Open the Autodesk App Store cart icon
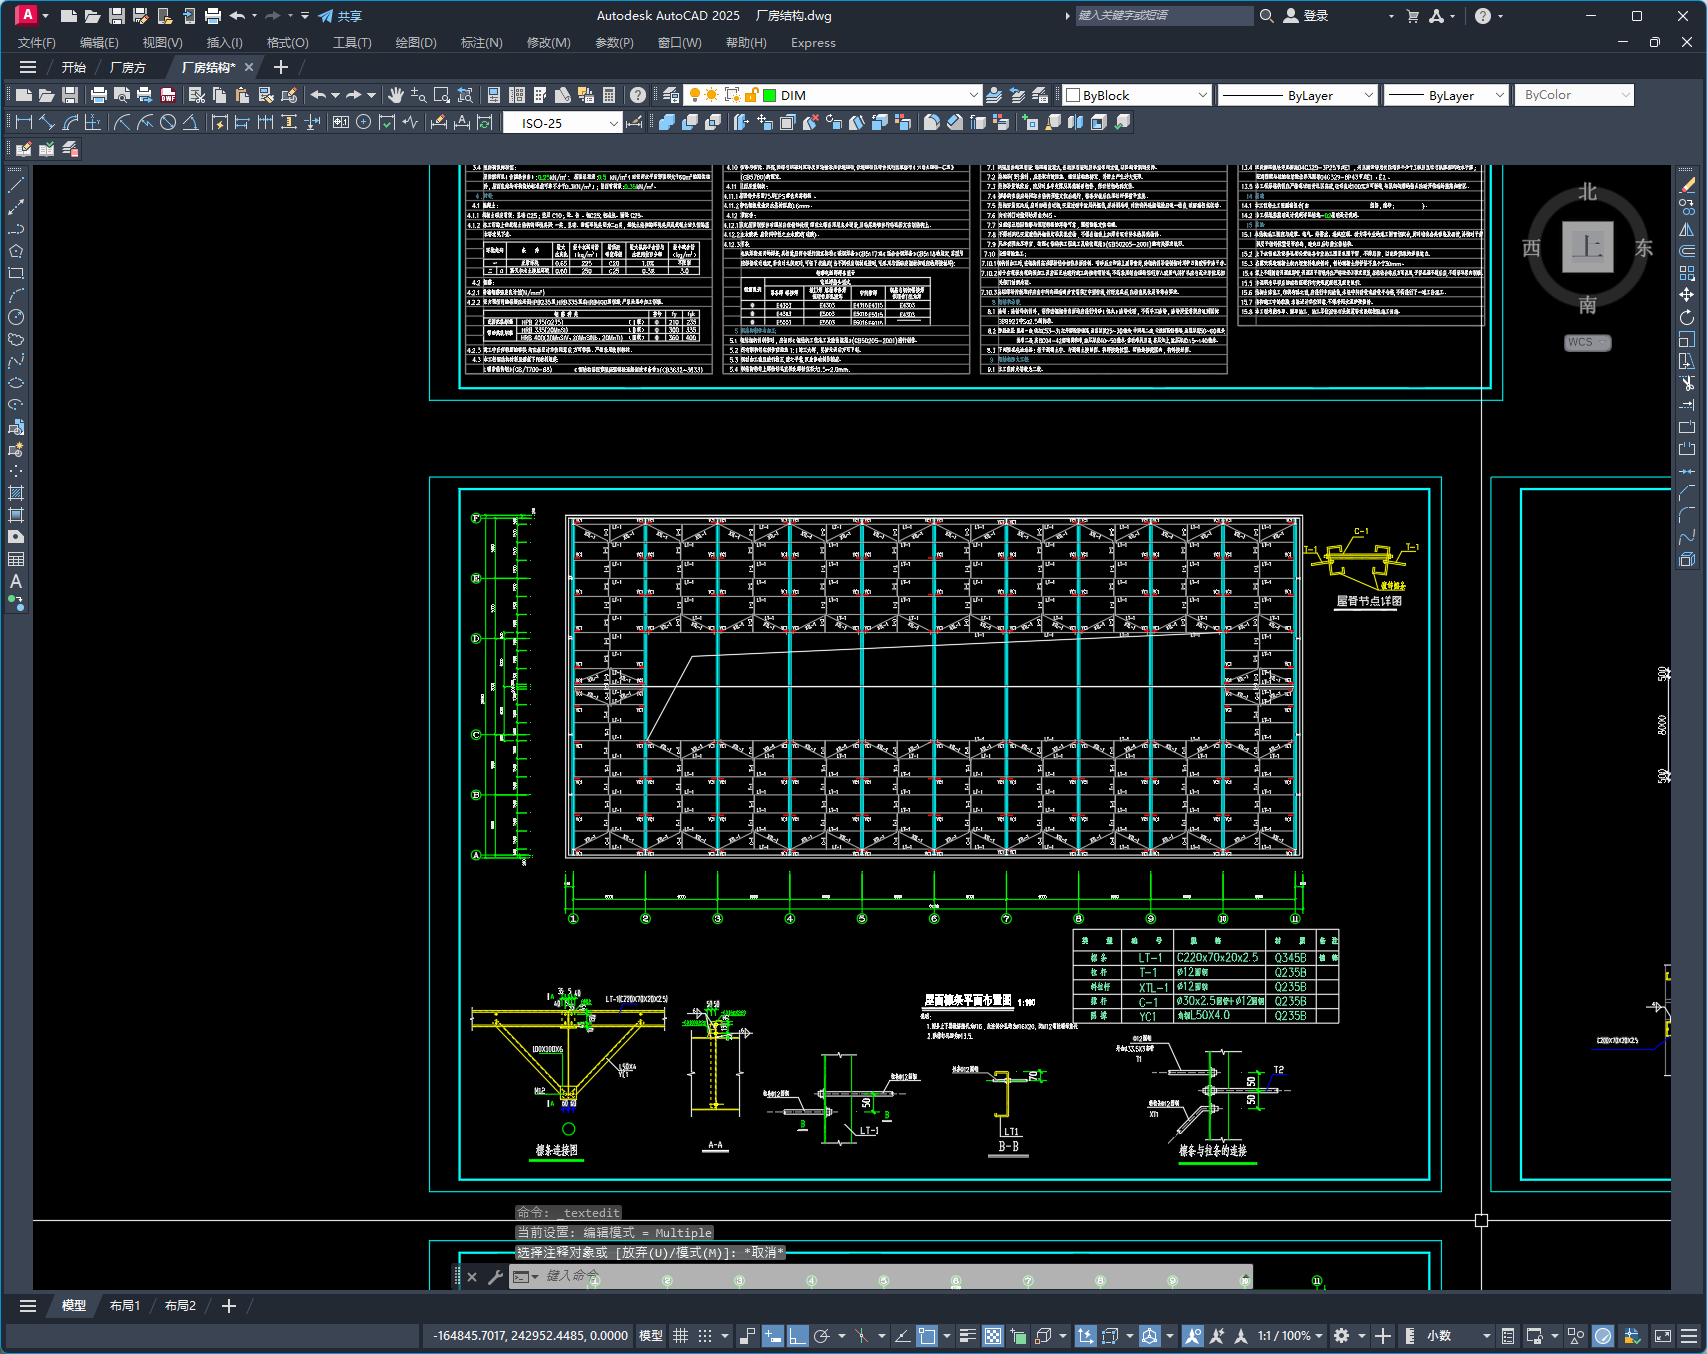Image resolution: width=1707 pixels, height=1354 pixels. (1412, 16)
